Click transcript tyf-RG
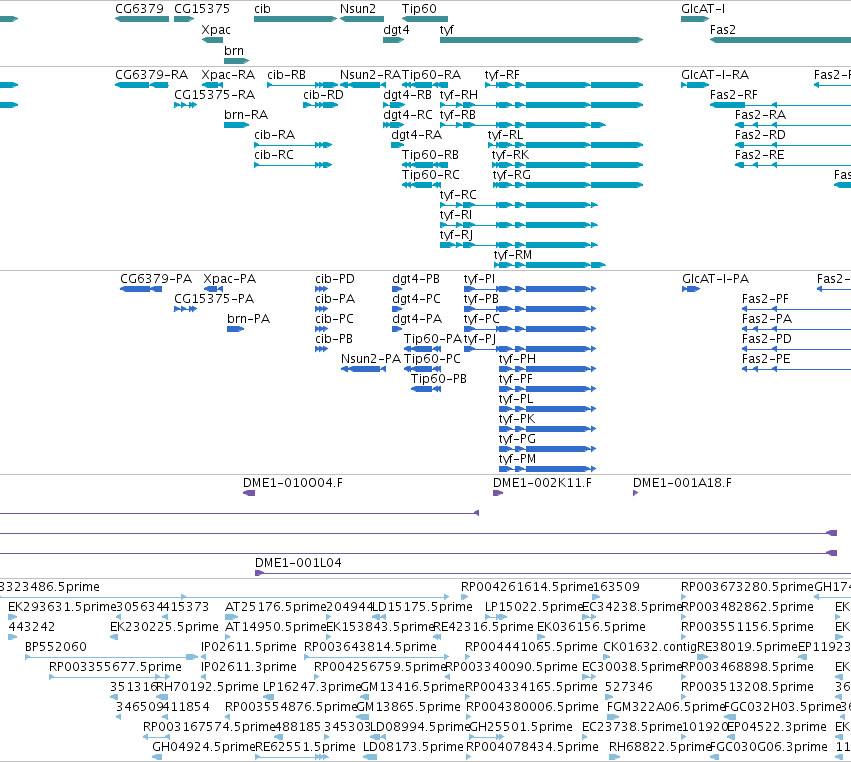This screenshot has width=851, height=762. coord(568,185)
